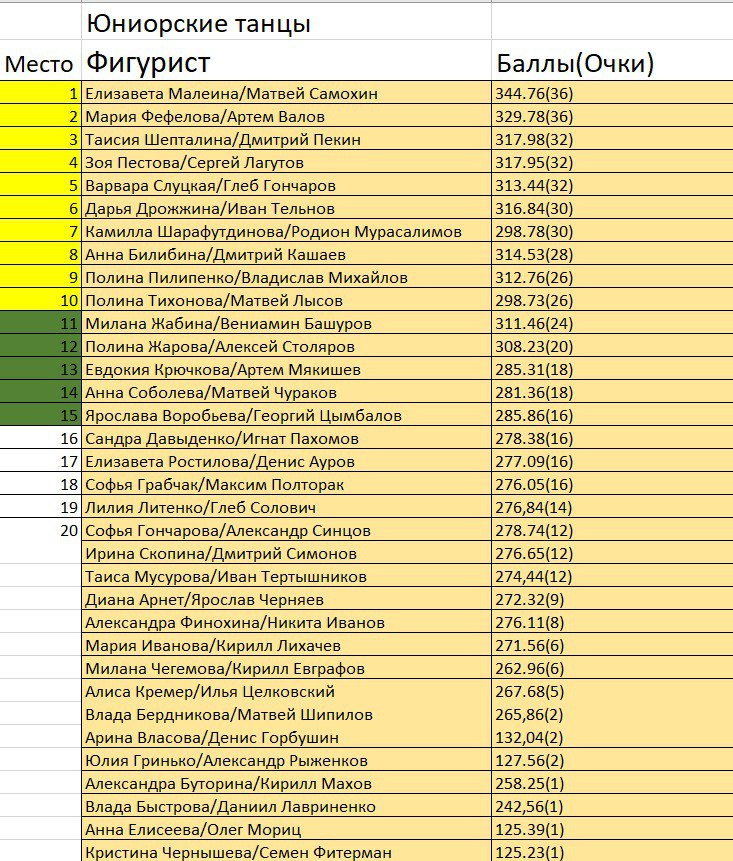Viewport: 733px width, 861px height.
Task: Click place cell number 20
Action: click(x=41, y=530)
